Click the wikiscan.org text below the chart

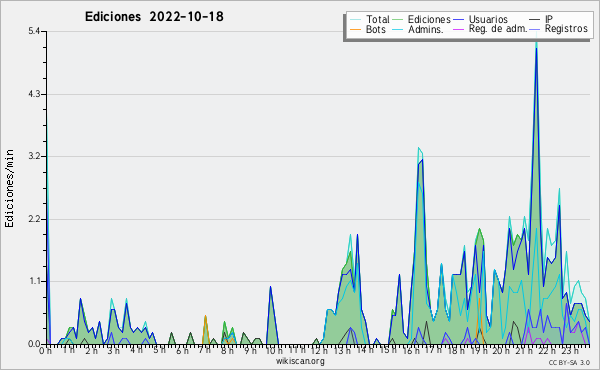pyautogui.click(x=300, y=361)
